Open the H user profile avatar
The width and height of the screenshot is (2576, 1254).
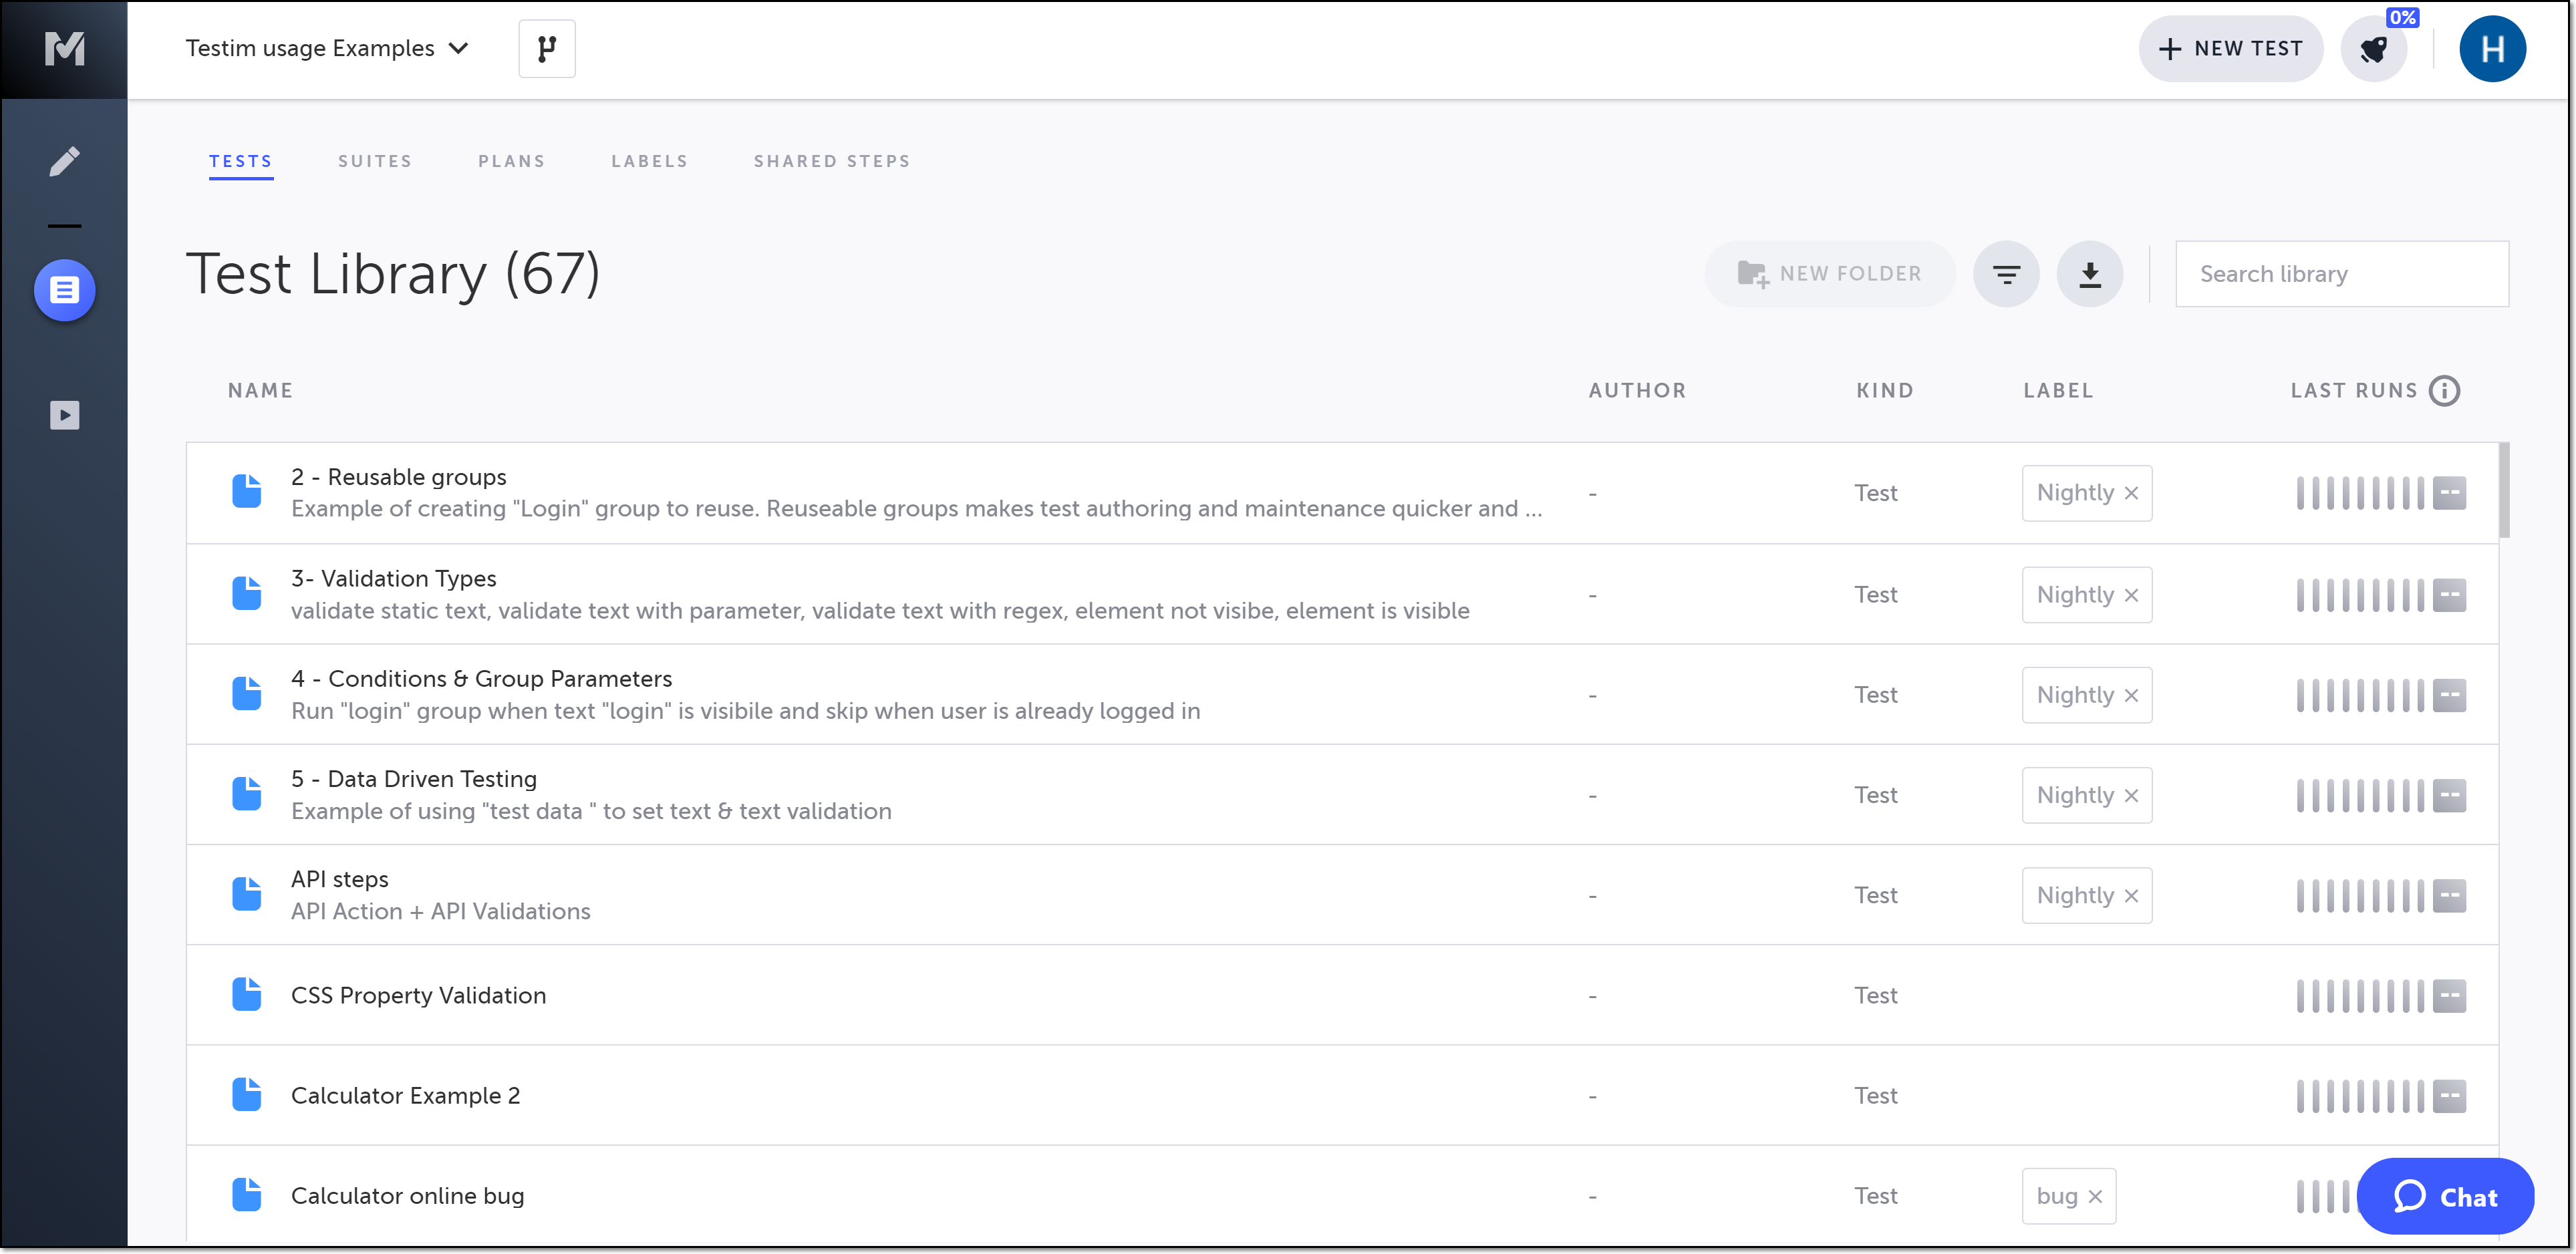click(2492, 48)
